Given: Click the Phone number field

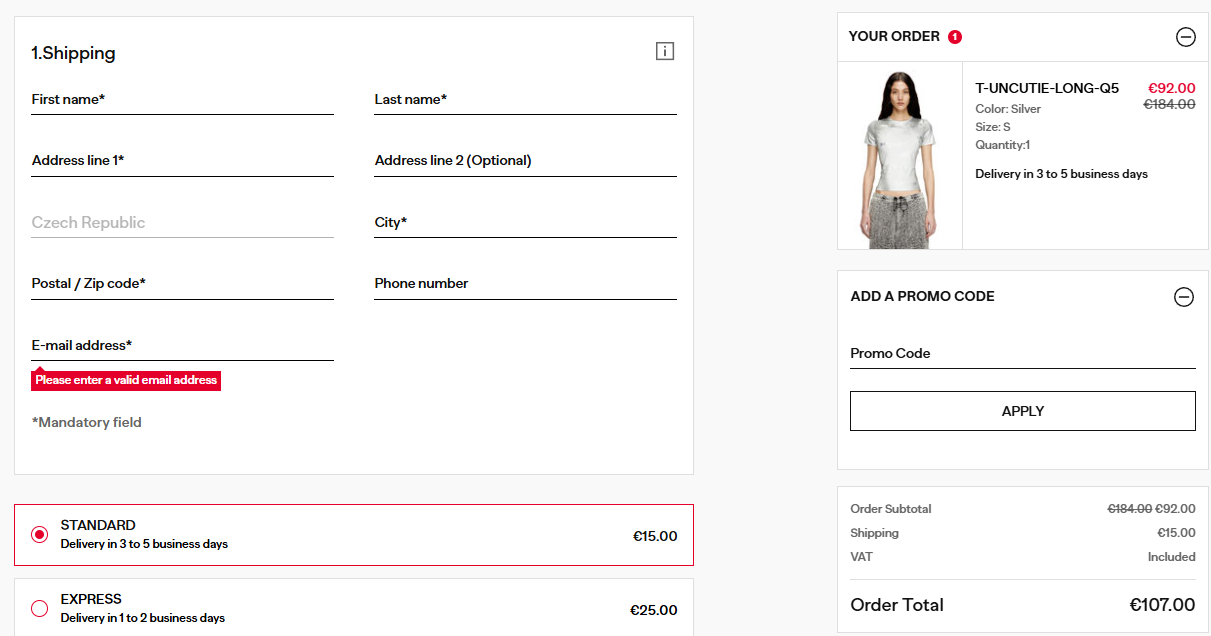Looking at the screenshot, I should click(x=525, y=284).
